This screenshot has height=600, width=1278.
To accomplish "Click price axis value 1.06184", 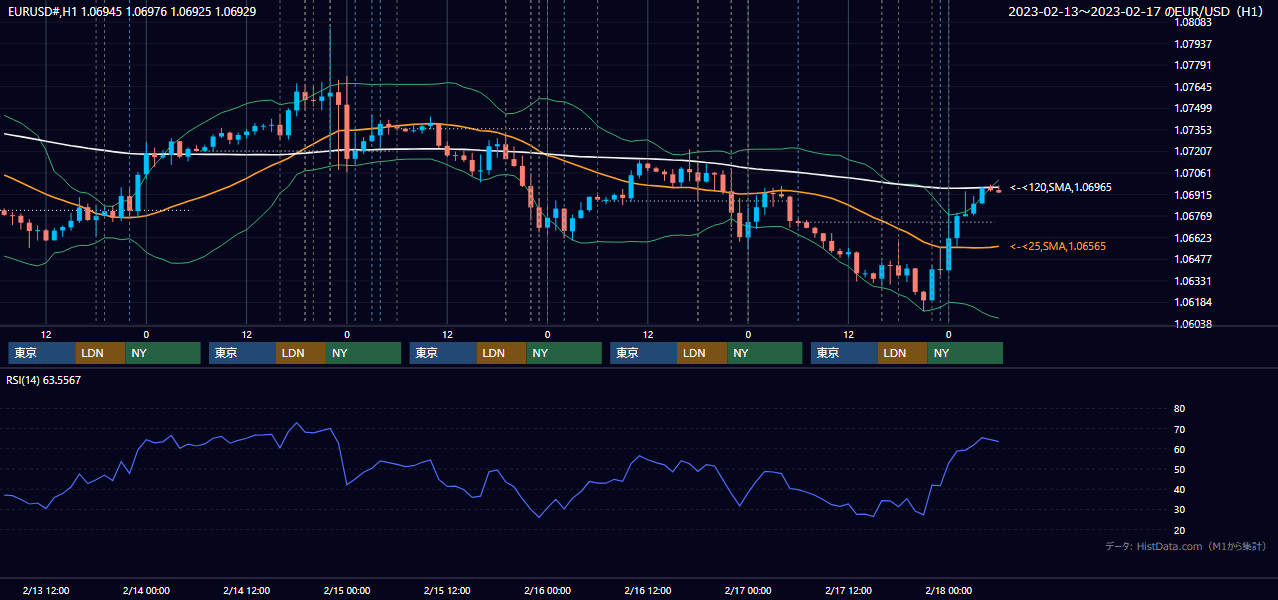I will tap(1193, 302).
